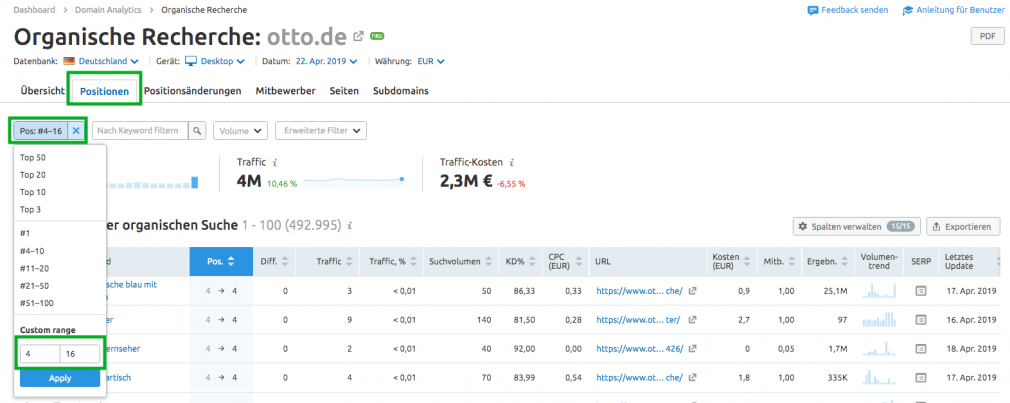Open the Datum 22. Apr. 2019 dropdown
This screenshot has height=403, width=1010.
(326, 62)
